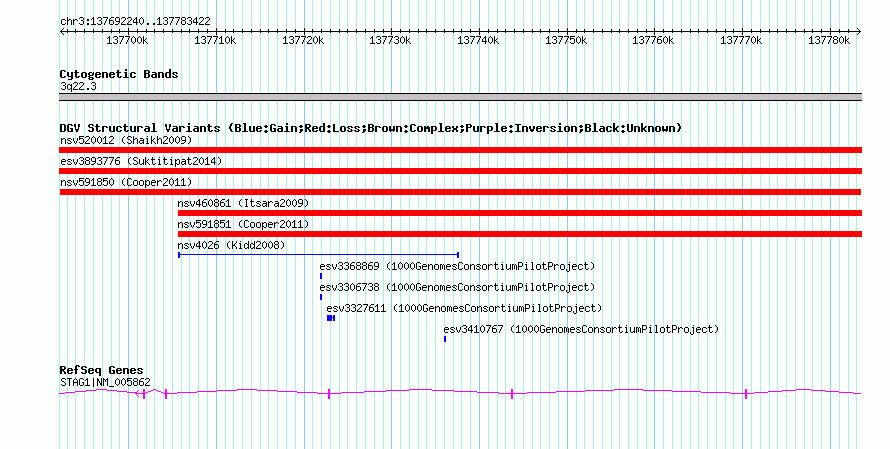Screen dimensions: 890x449
Task: Click the 137780k ruler label
Action: click(829, 40)
